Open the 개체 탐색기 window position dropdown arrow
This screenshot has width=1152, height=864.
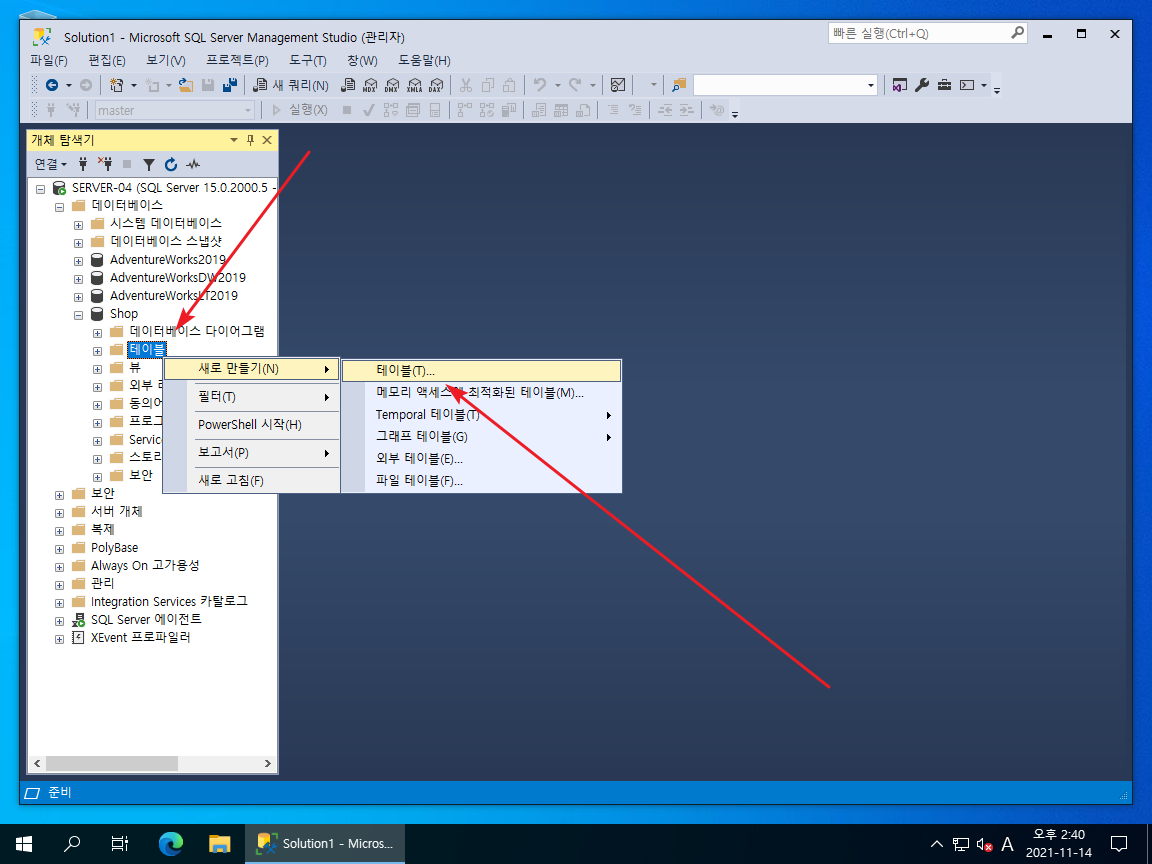[234, 140]
